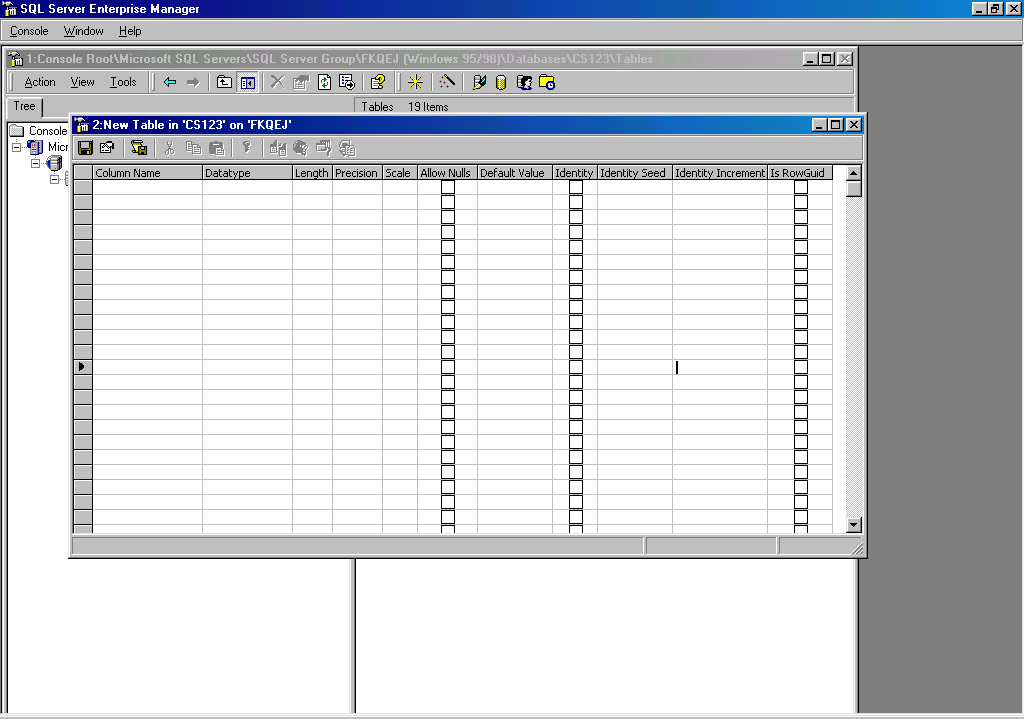1024x719 pixels.
Task: Click the Precision column header
Action: (x=357, y=172)
